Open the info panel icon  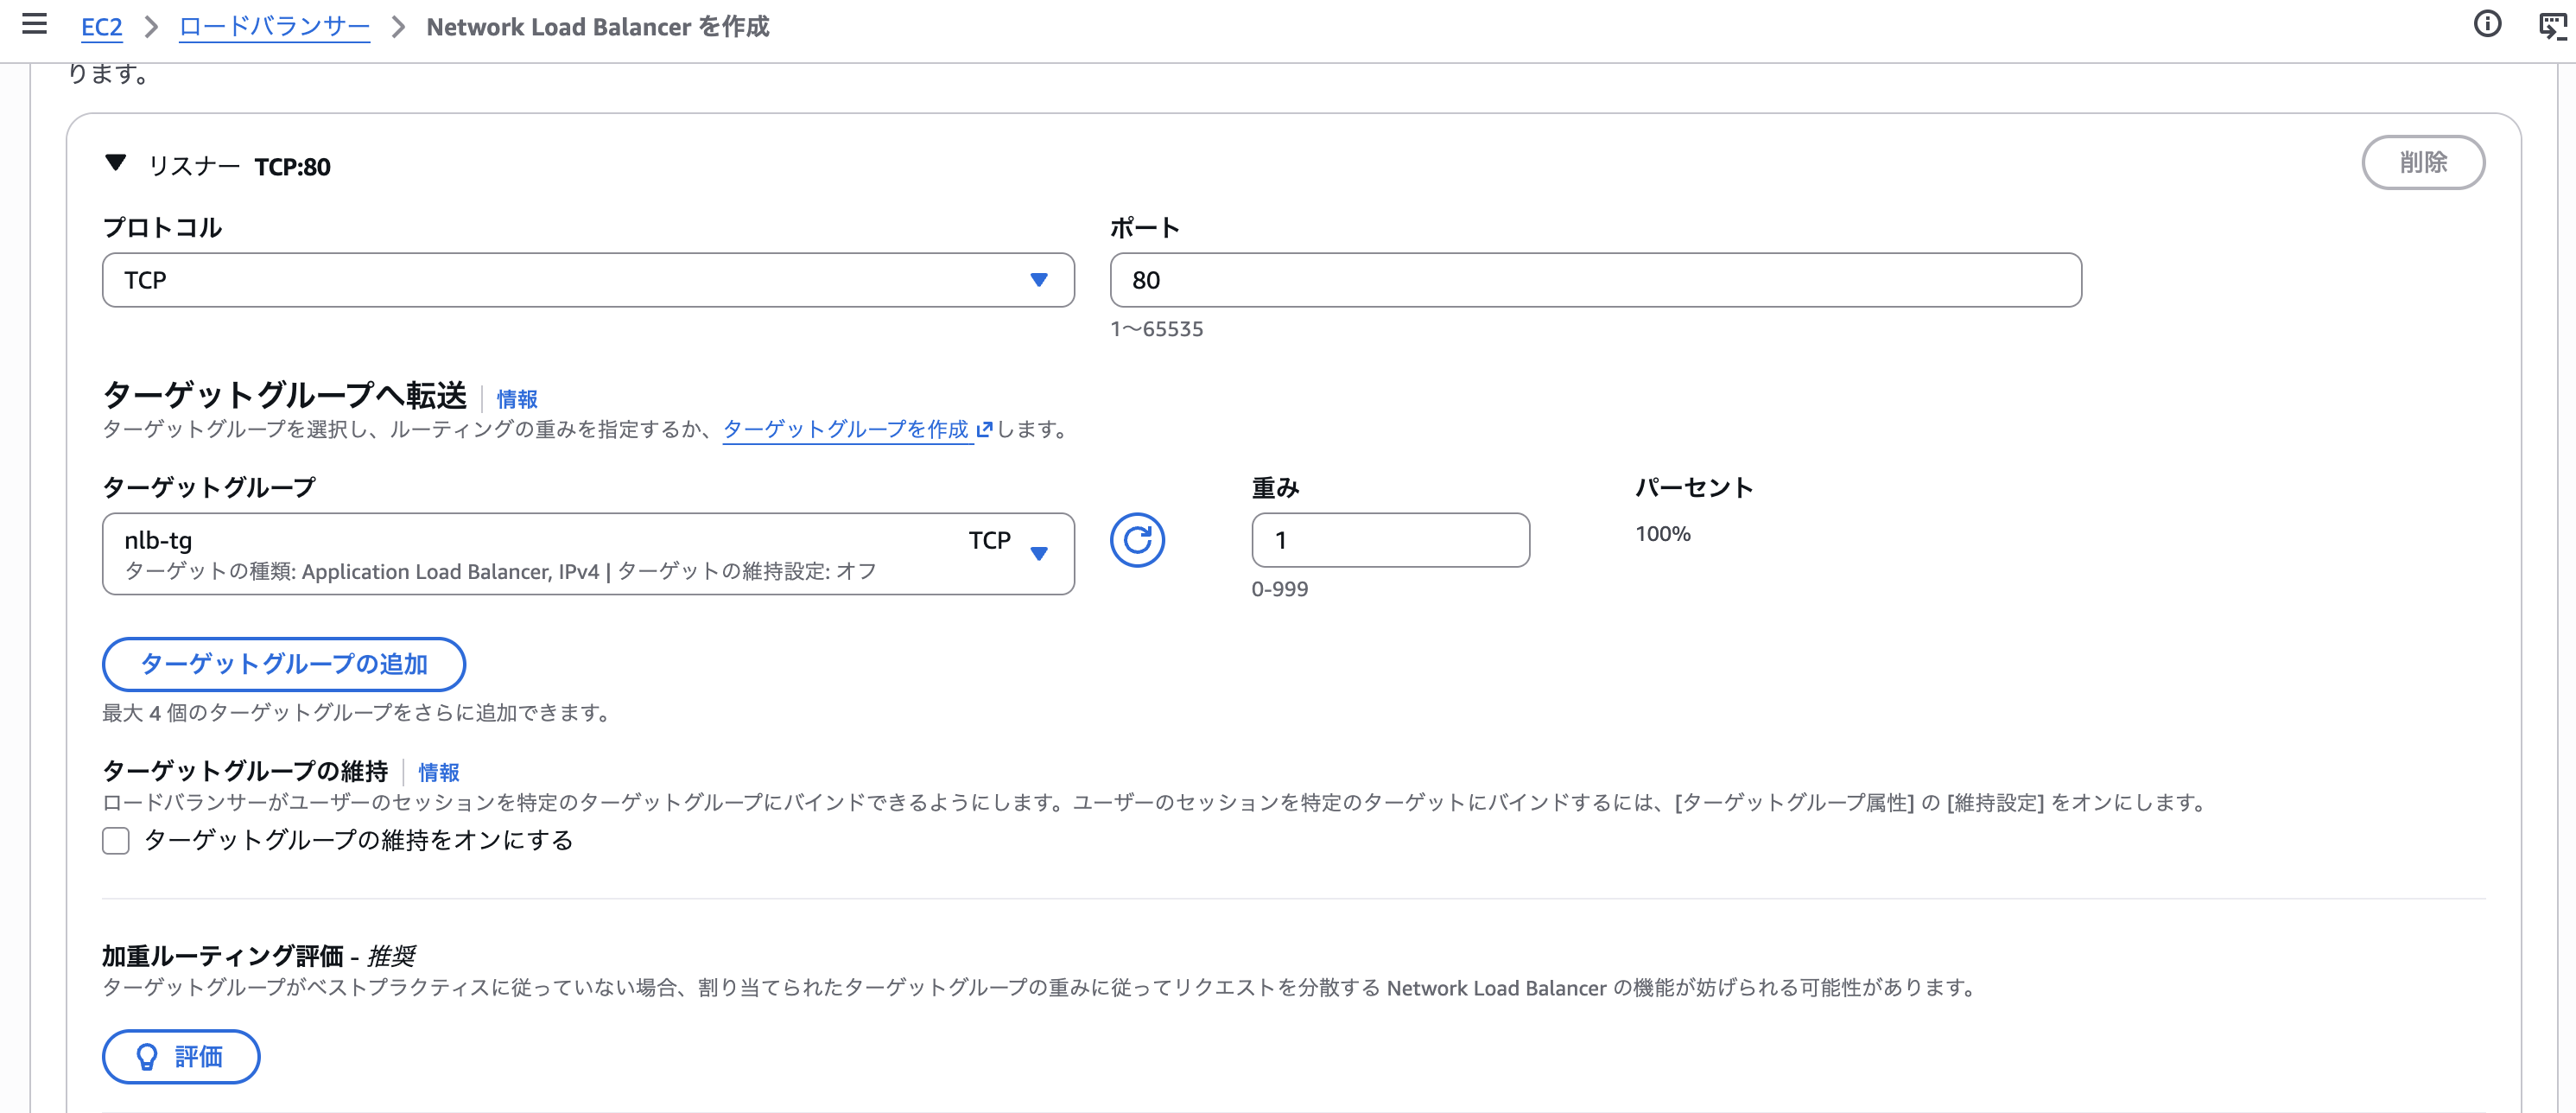click(2487, 24)
